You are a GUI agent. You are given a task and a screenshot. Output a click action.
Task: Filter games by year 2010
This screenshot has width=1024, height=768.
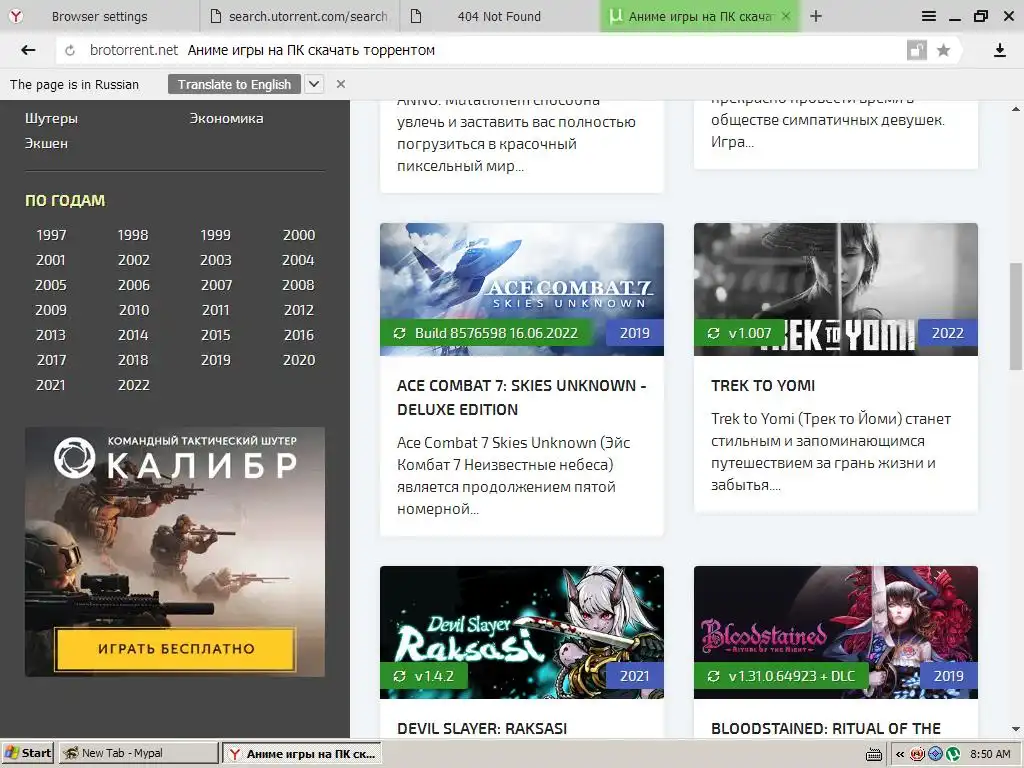pyautogui.click(x=134, y=310)
